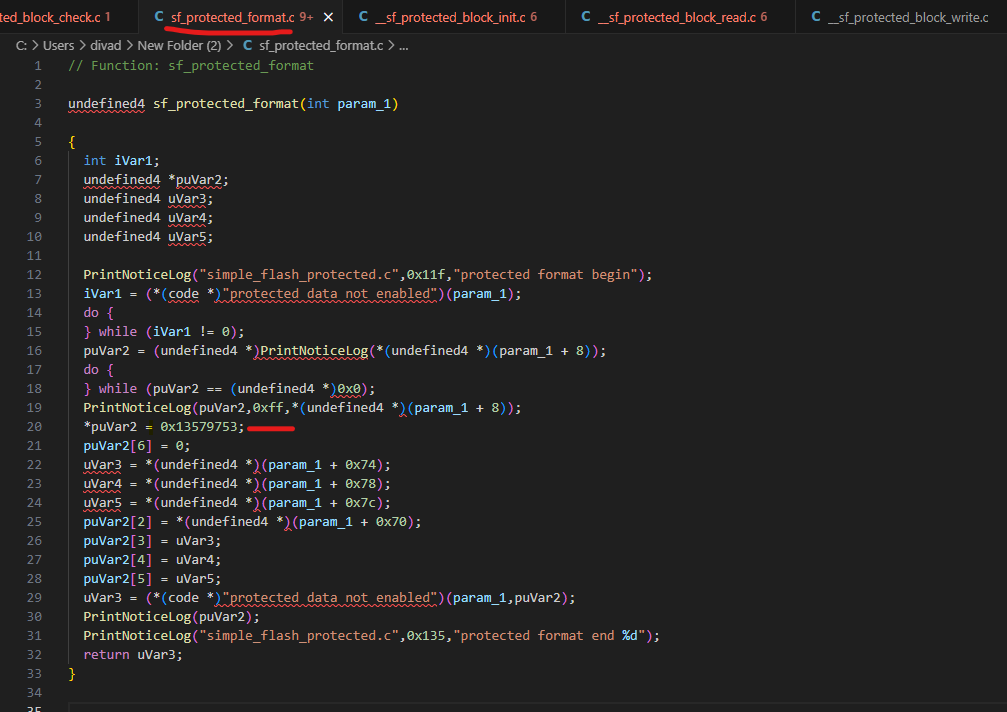
Task: Click 'int iVar1;' declaration
Action: 121,161
